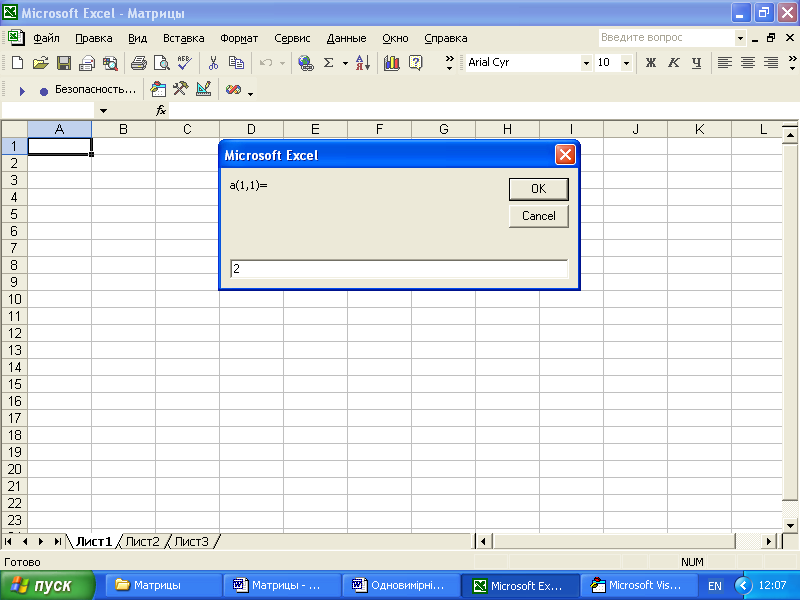Open the font name dropdown

586,63
